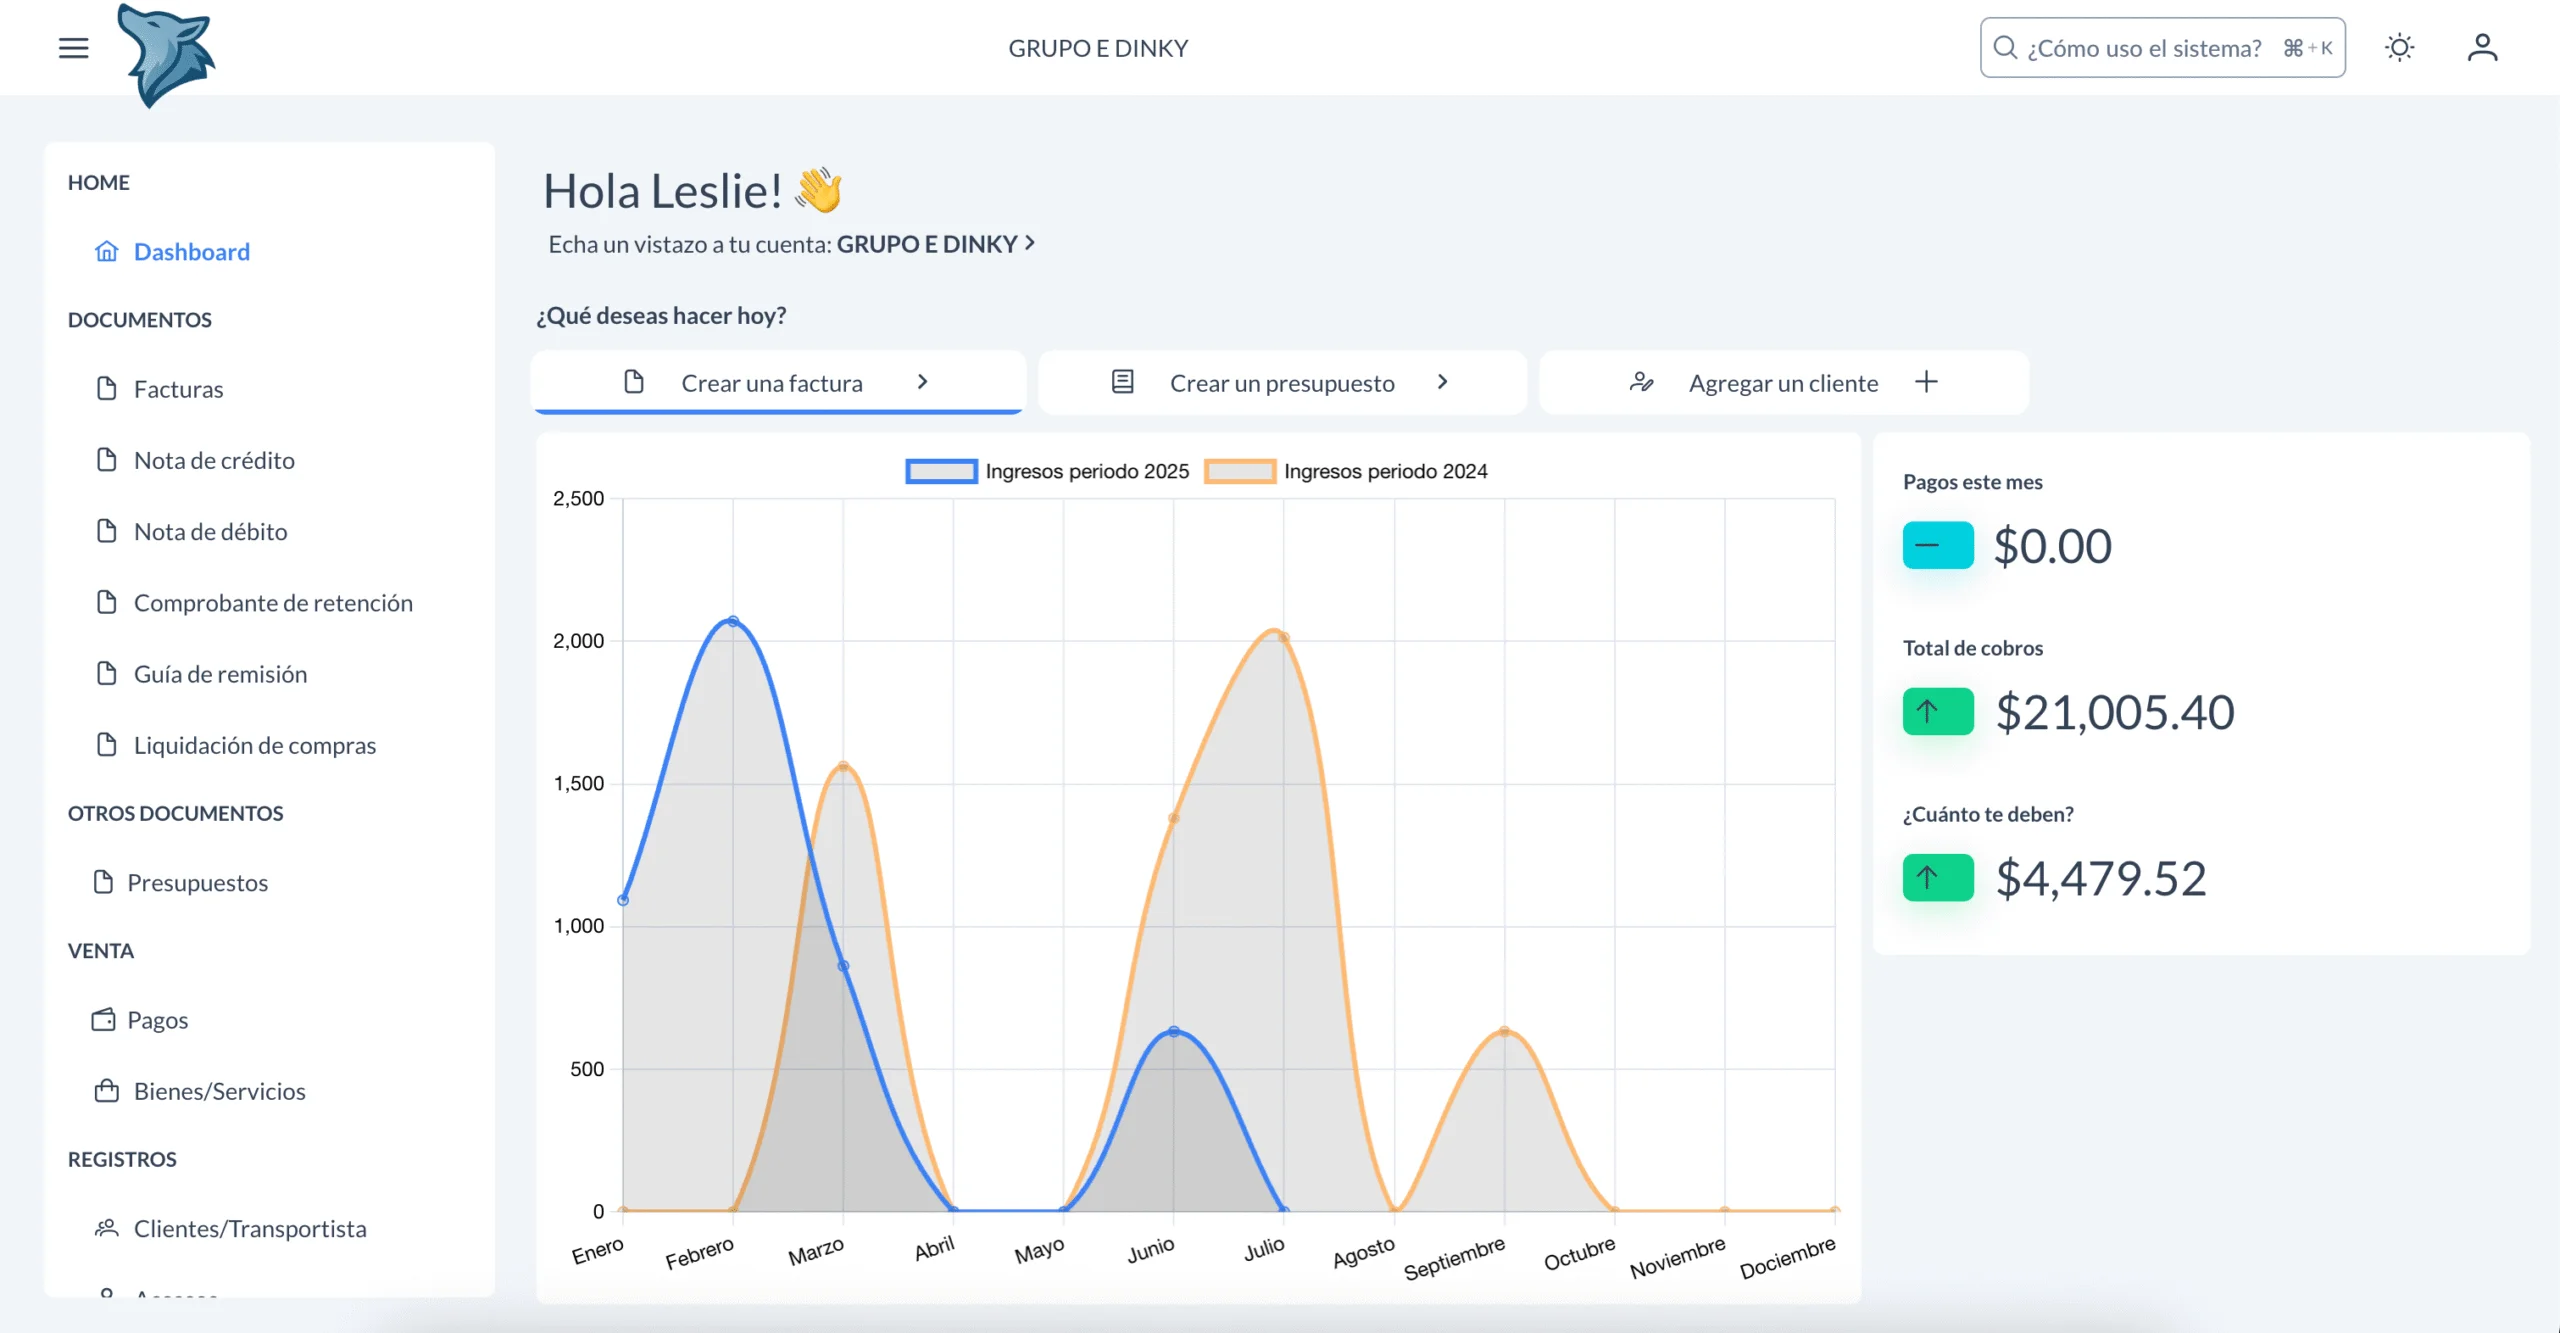Open the hamburger sidebar menu

pyautogui.click(x=73, y=48)
